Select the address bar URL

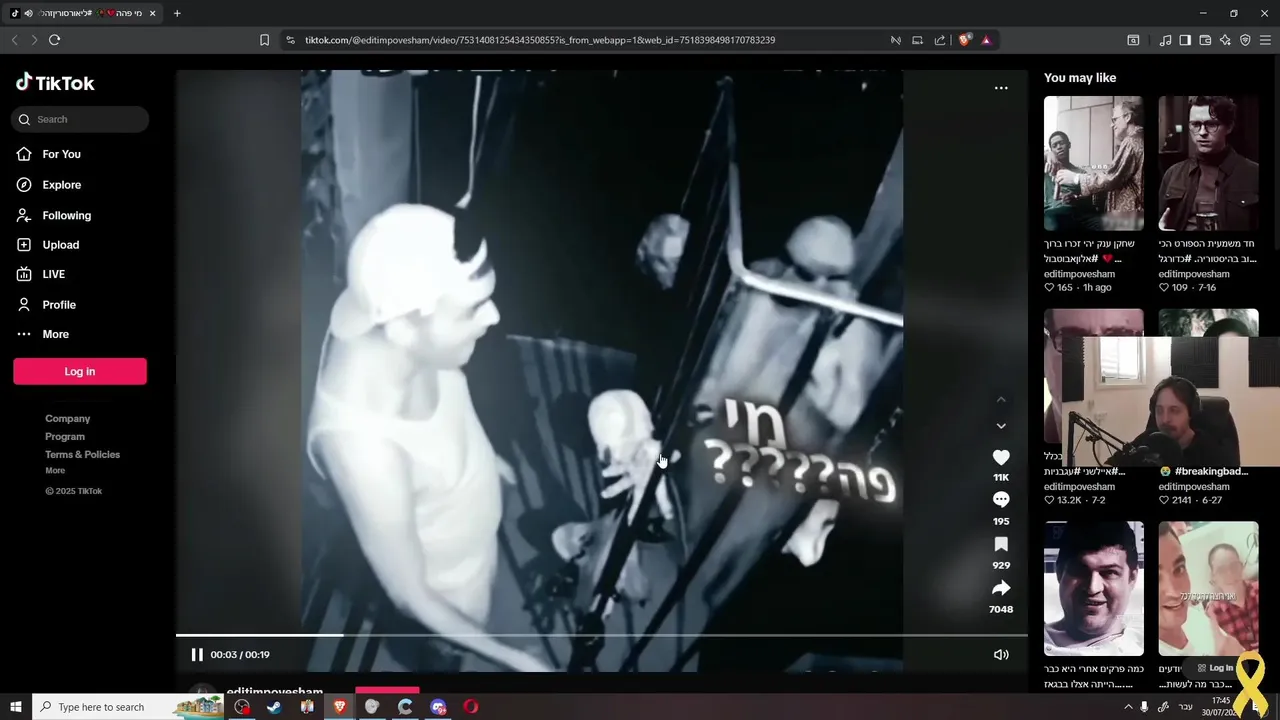click(x=540, y=40)
